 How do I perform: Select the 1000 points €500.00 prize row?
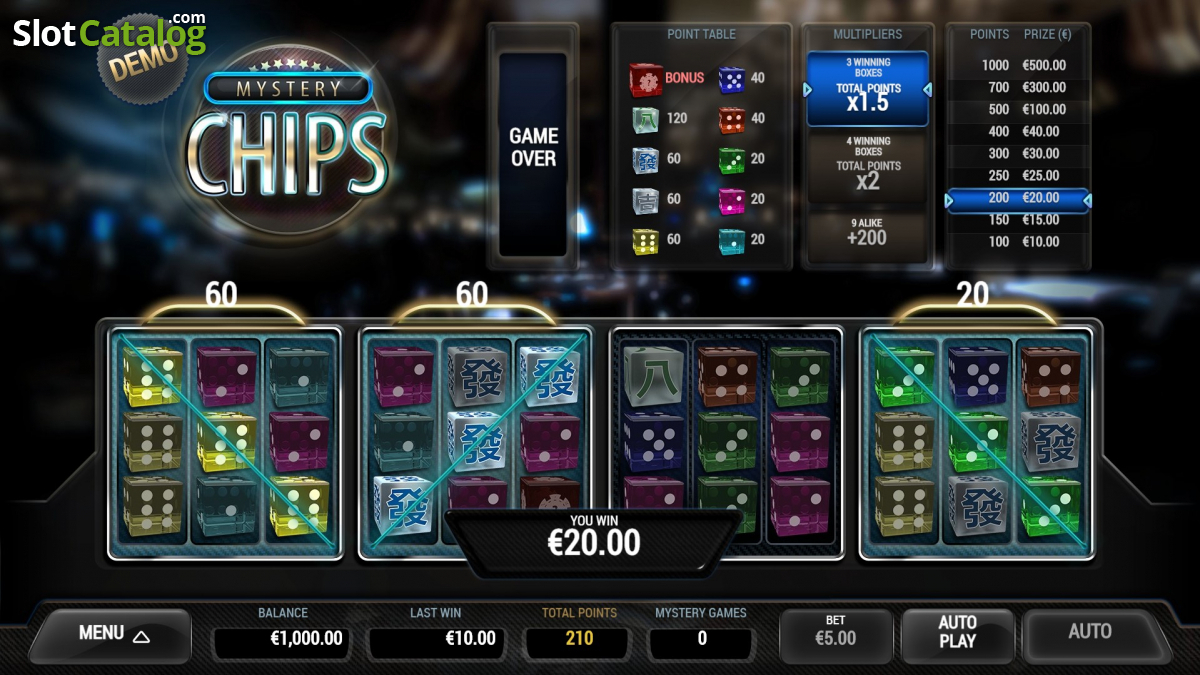(1017, 65)
